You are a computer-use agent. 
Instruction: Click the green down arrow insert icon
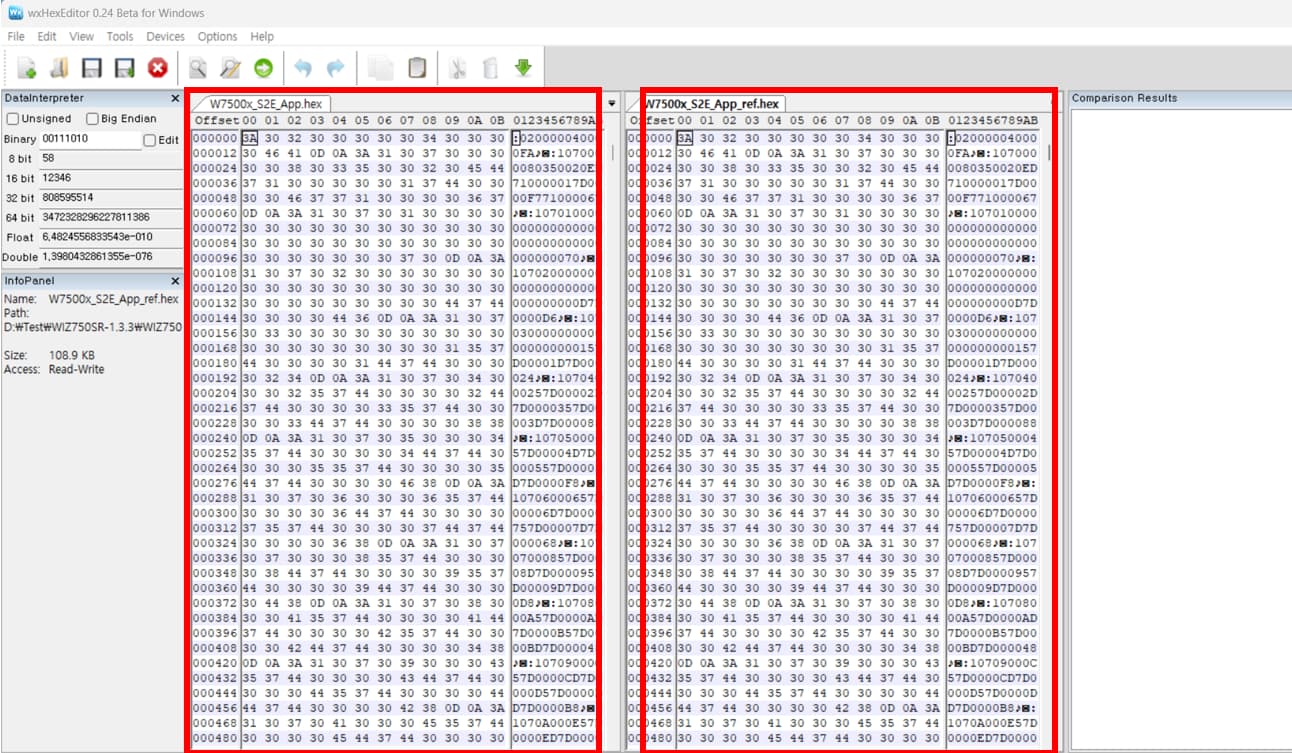click(523, 68)
